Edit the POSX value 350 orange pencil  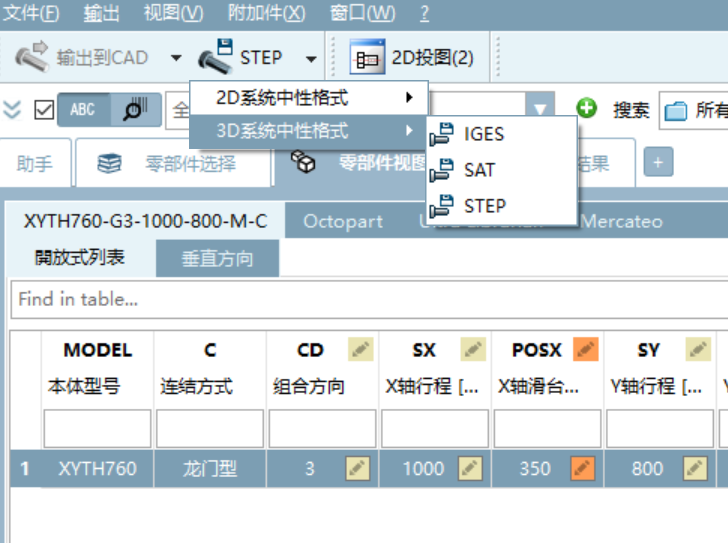(583, 468)
